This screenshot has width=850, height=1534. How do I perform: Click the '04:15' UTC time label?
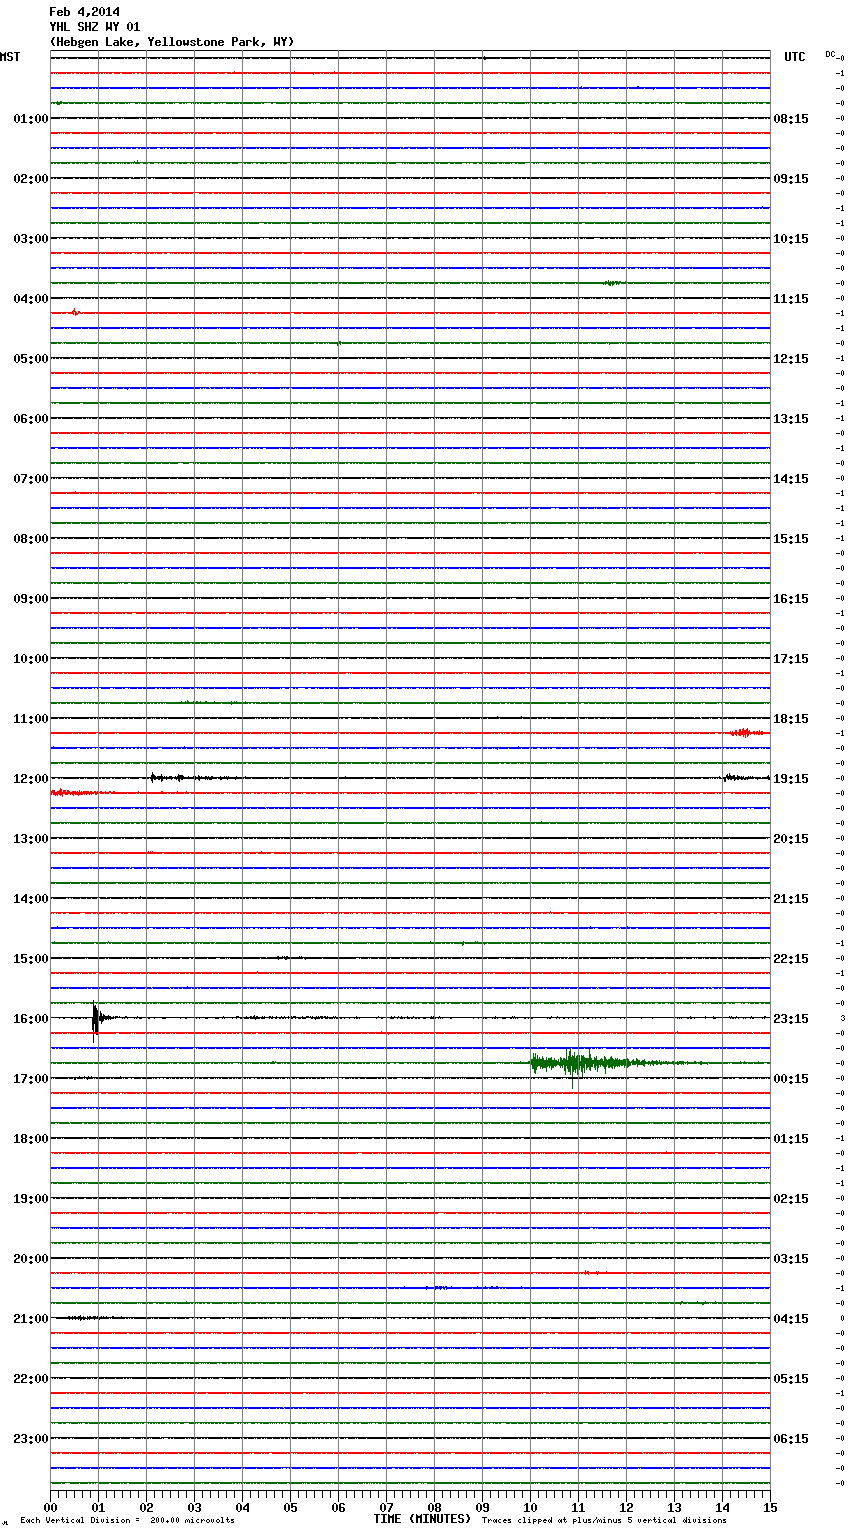coord(791,1319)
